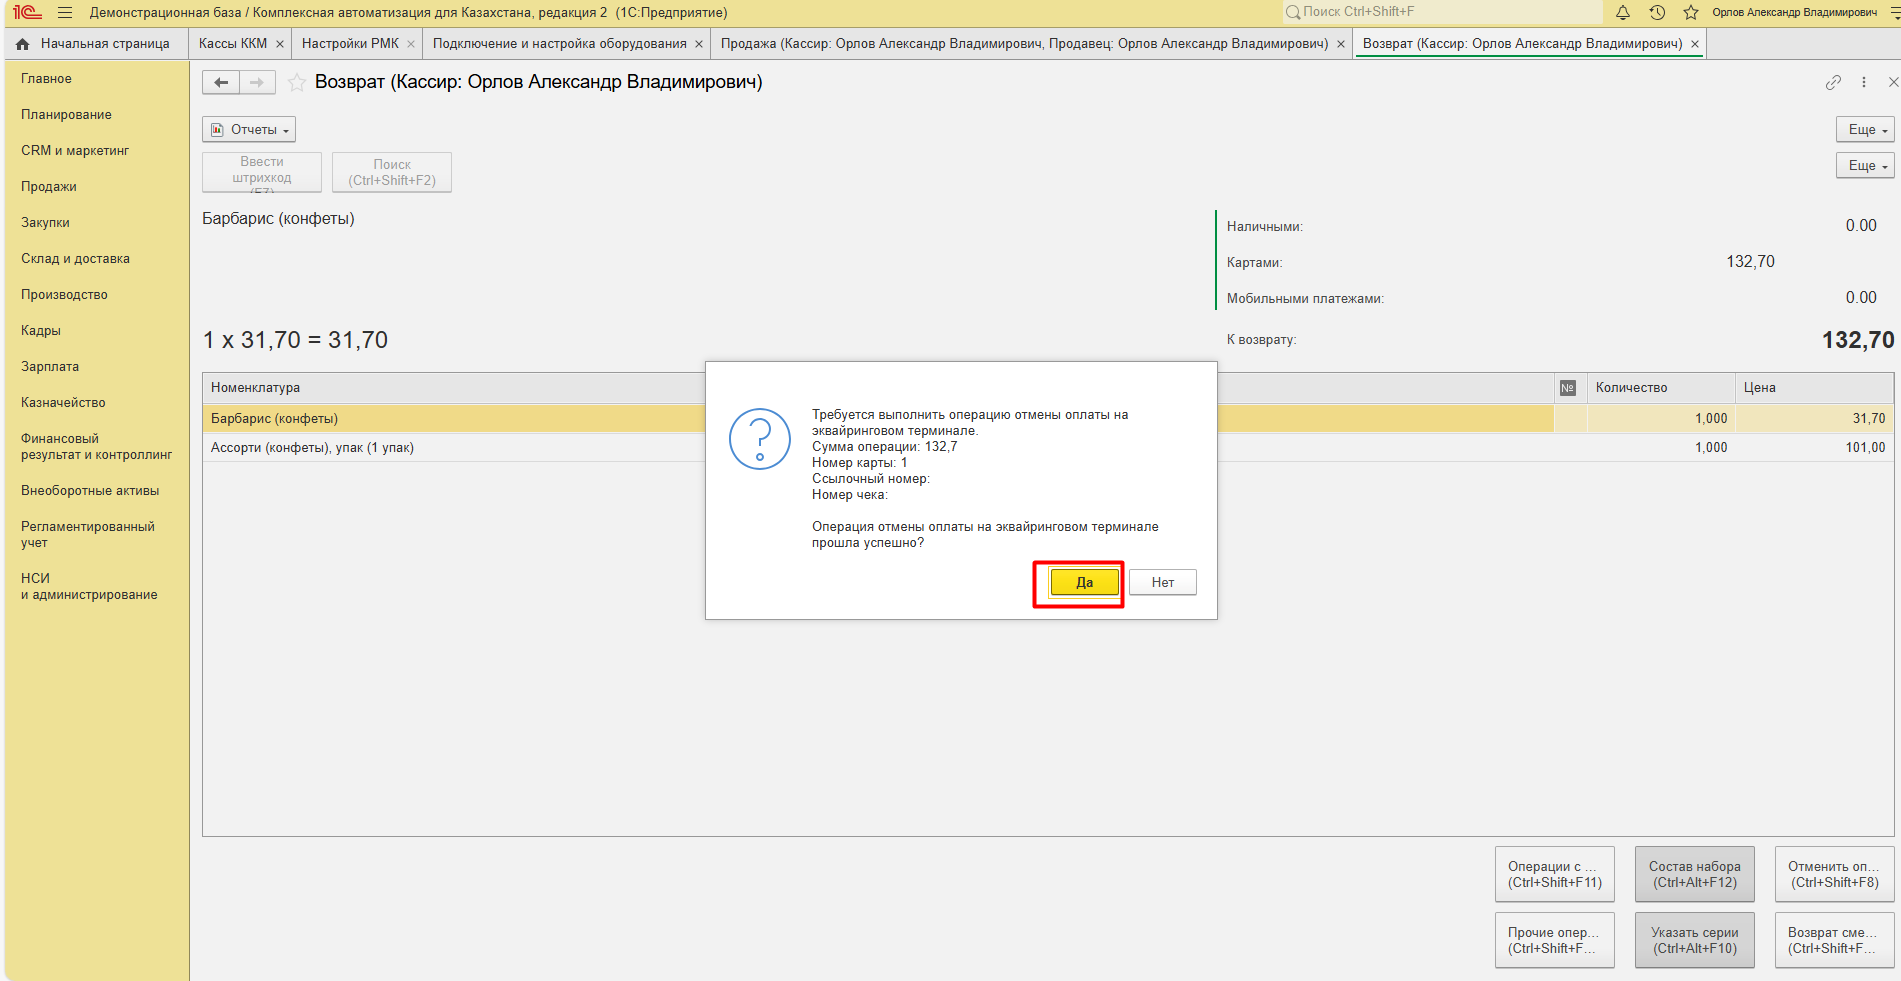Switch to the Настройки РМК tab
Viewport: 1901px width, 981px height.
(x=350, y=44)
